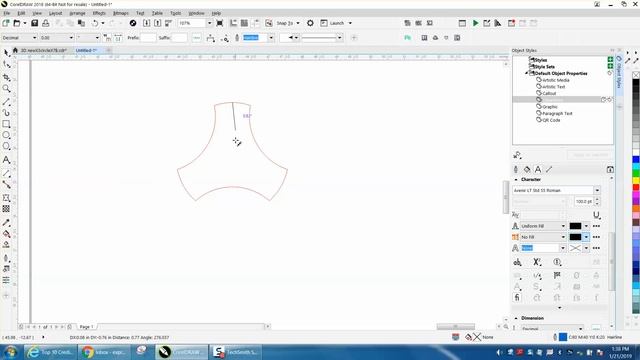Open the Layout menu
This screenshot has height=360, width=640.
click(x=56, y=13)
